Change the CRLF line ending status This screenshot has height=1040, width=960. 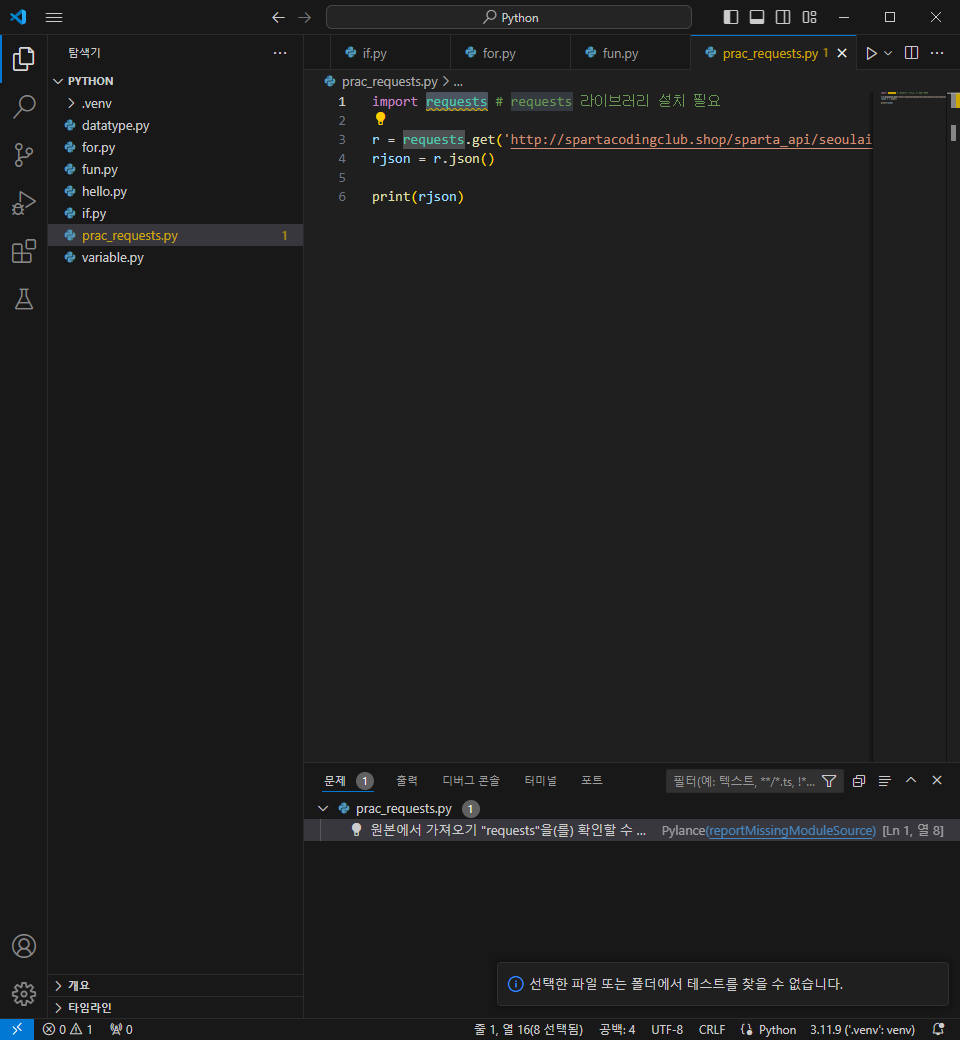pos(712,1029)
